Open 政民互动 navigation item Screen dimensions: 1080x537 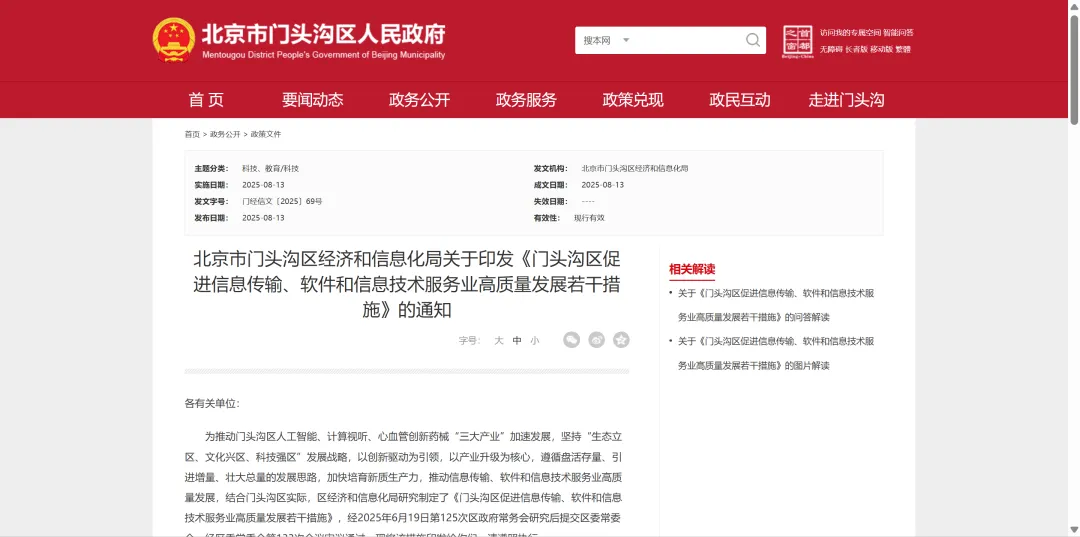pyautogui.click(x=740, y=100)
